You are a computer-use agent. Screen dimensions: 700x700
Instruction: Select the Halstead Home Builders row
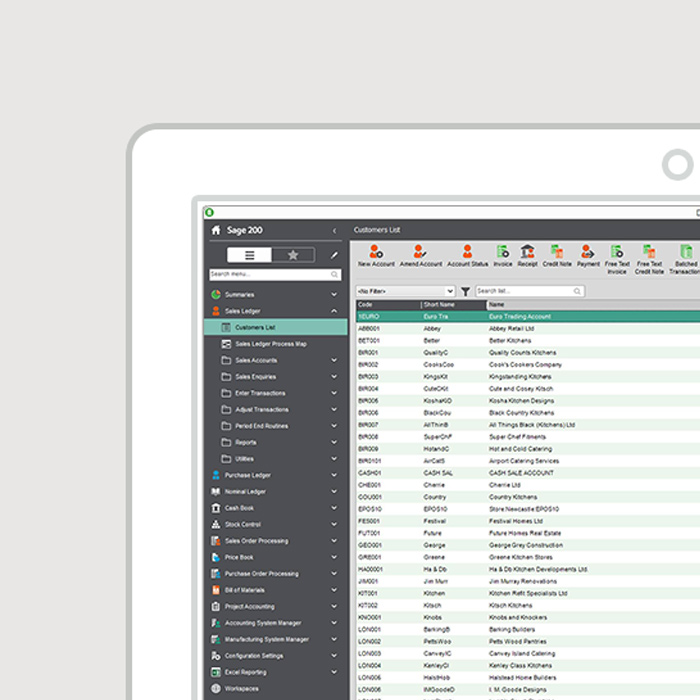(x=528, y=678)
